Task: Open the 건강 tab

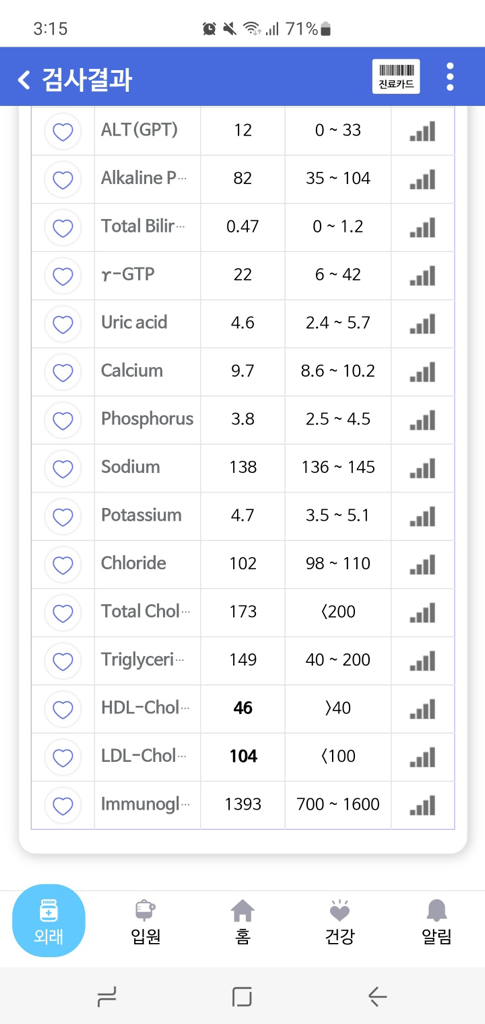Action: pos(339,922)
